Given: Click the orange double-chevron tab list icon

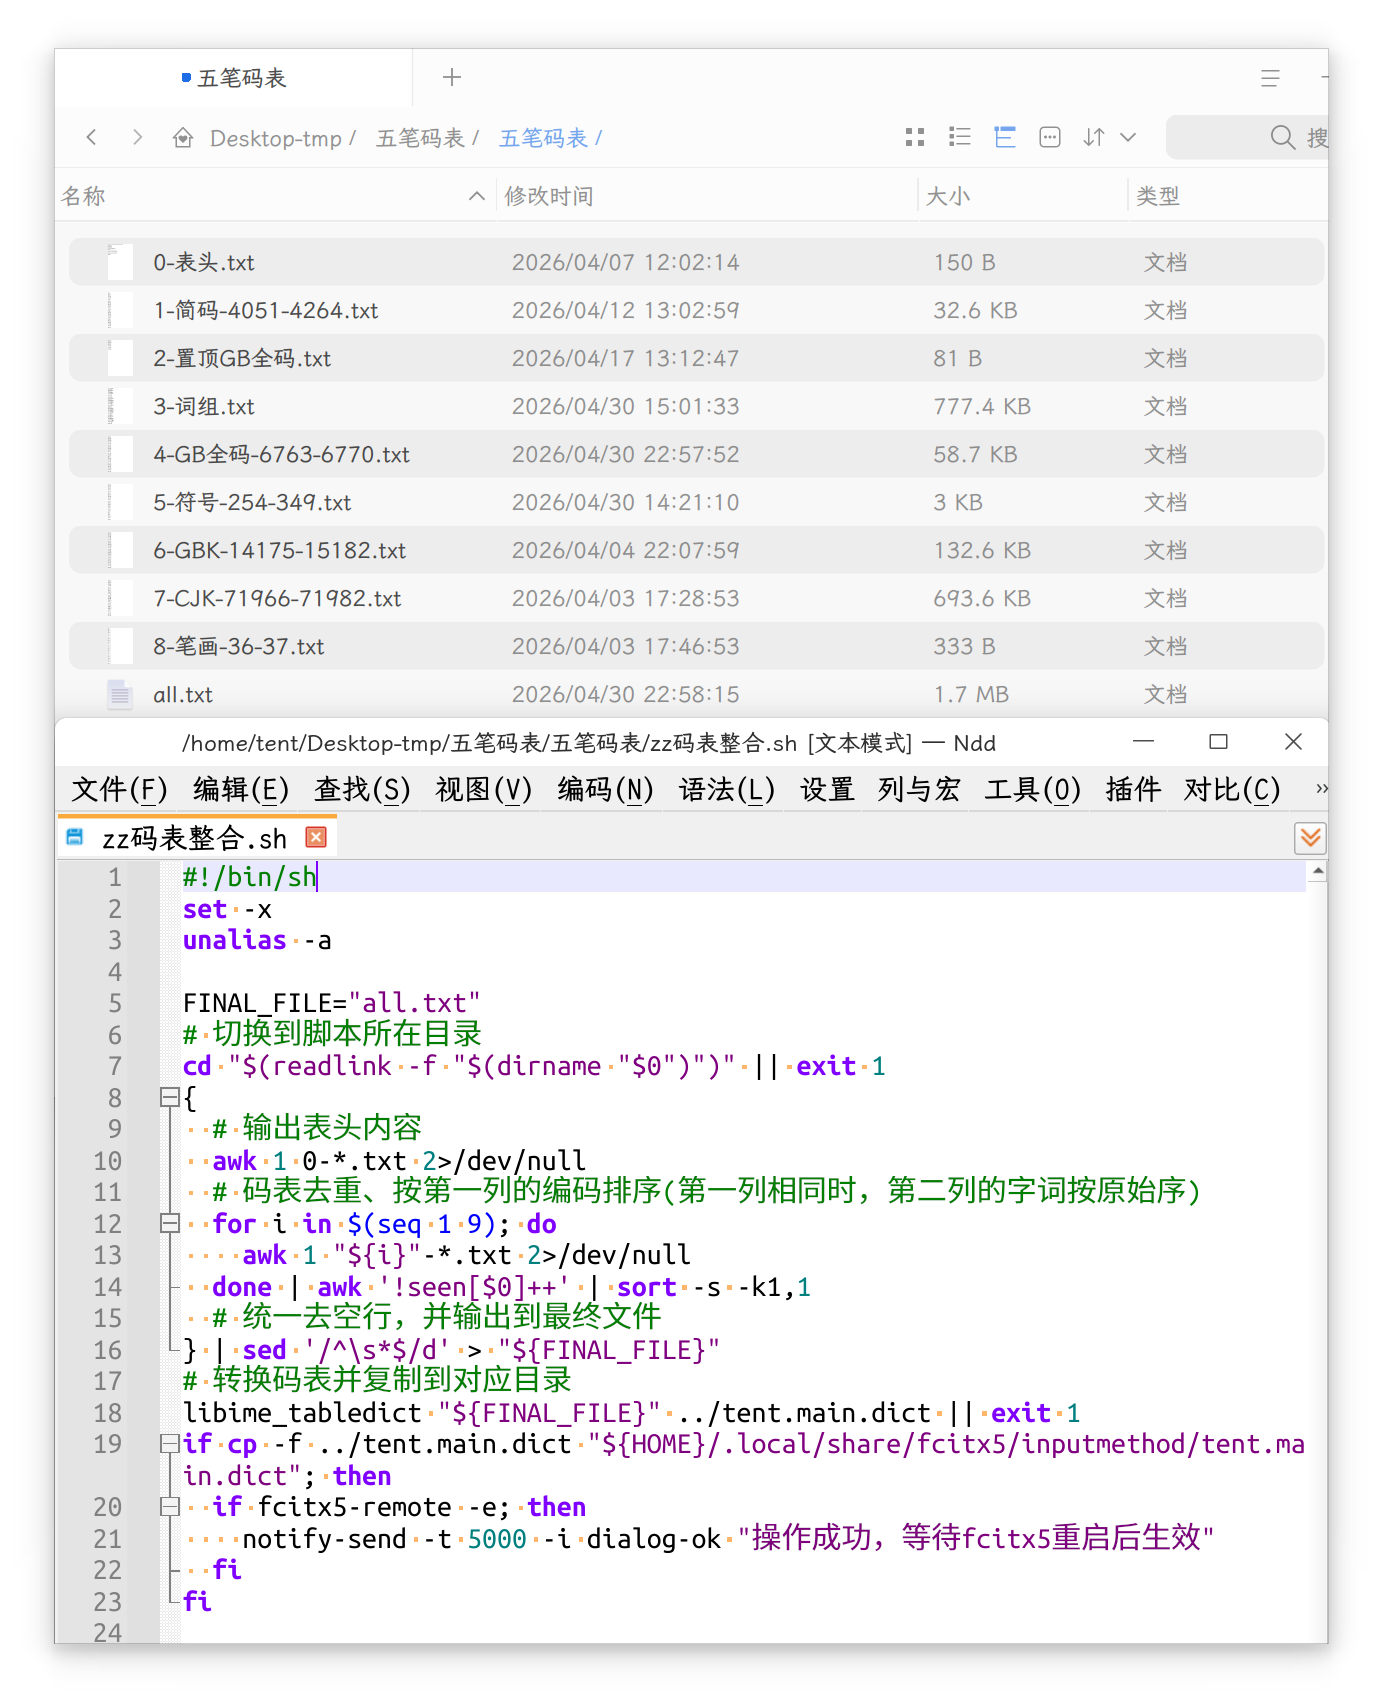Looking at the screenshot, I should click(x=1310, y=837).
